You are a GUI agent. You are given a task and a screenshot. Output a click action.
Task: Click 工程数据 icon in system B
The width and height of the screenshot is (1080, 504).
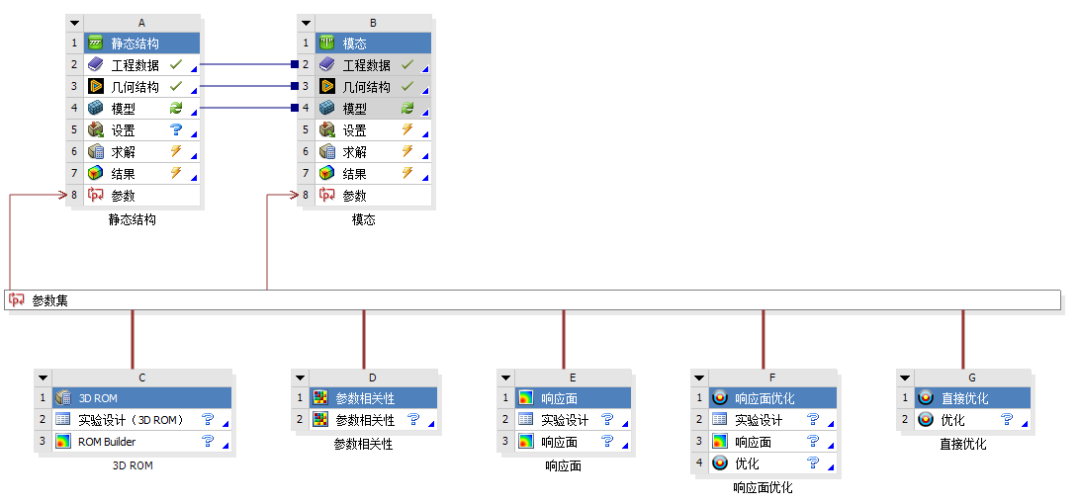click(327, 65)
